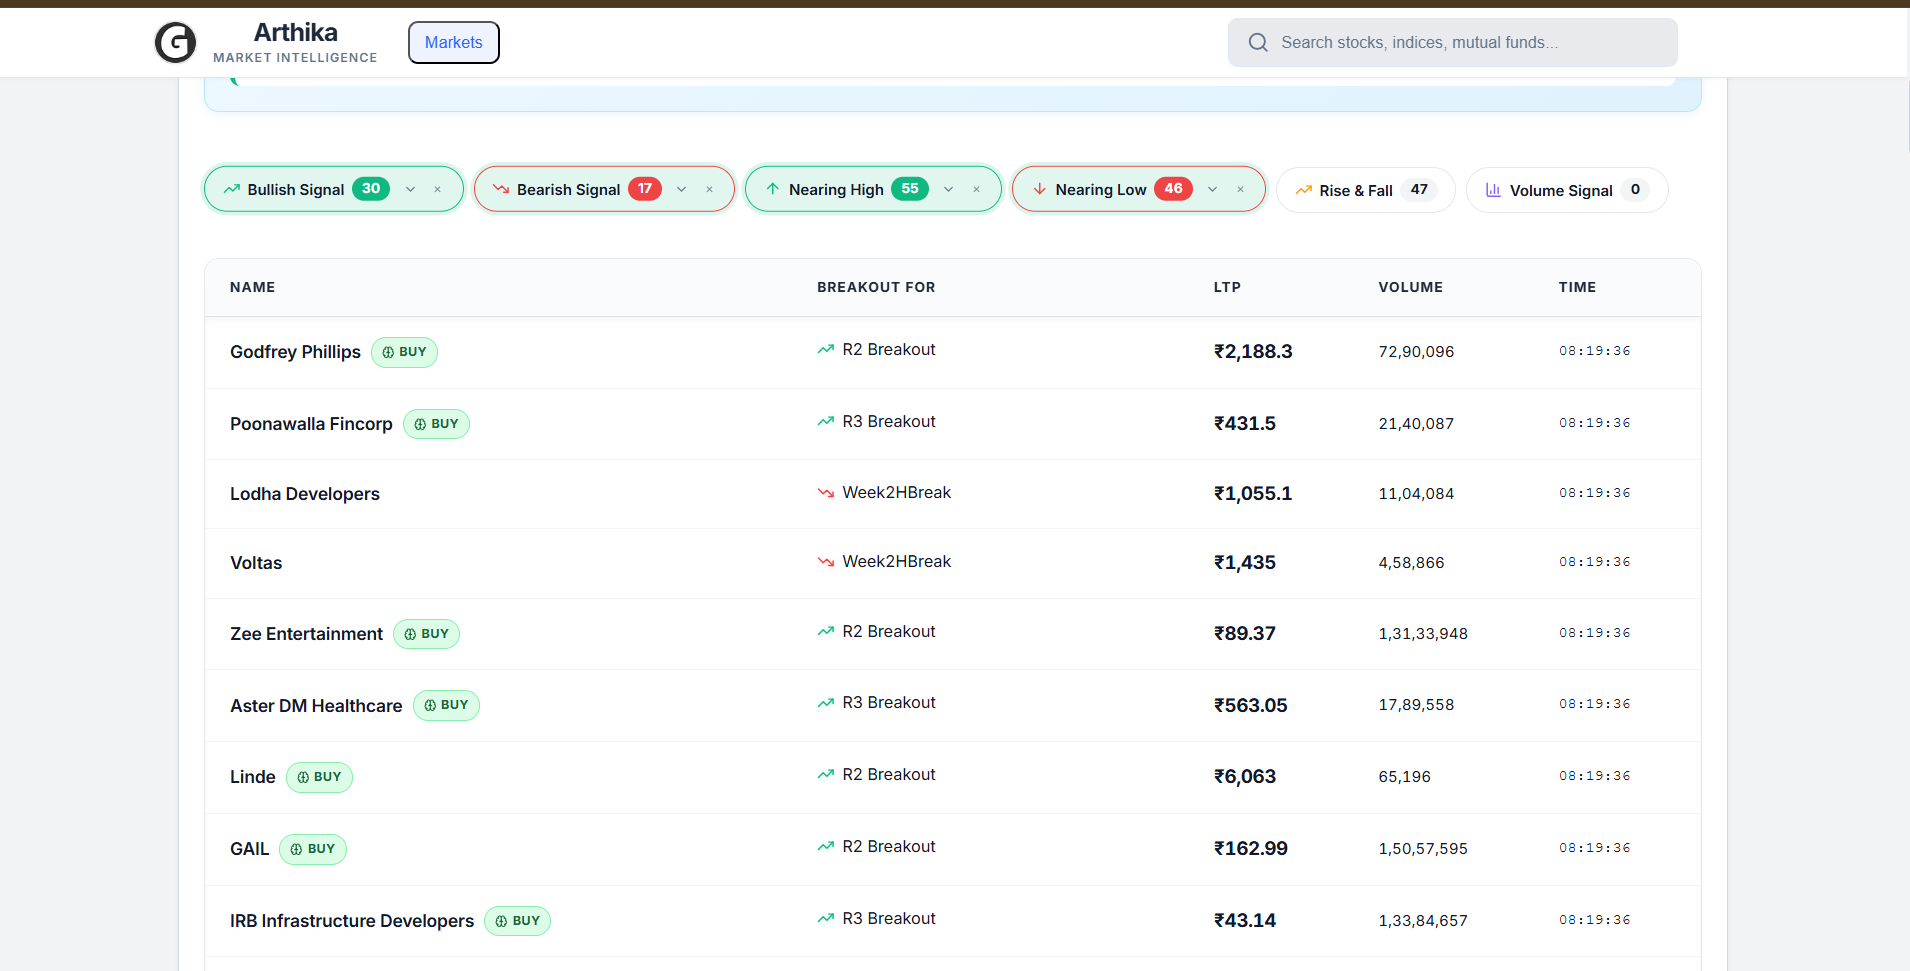This screenshot has height=971, width=1910.
Task: Click the down arrow icon on Nearing Low chip
Action: click(1040, 188)
